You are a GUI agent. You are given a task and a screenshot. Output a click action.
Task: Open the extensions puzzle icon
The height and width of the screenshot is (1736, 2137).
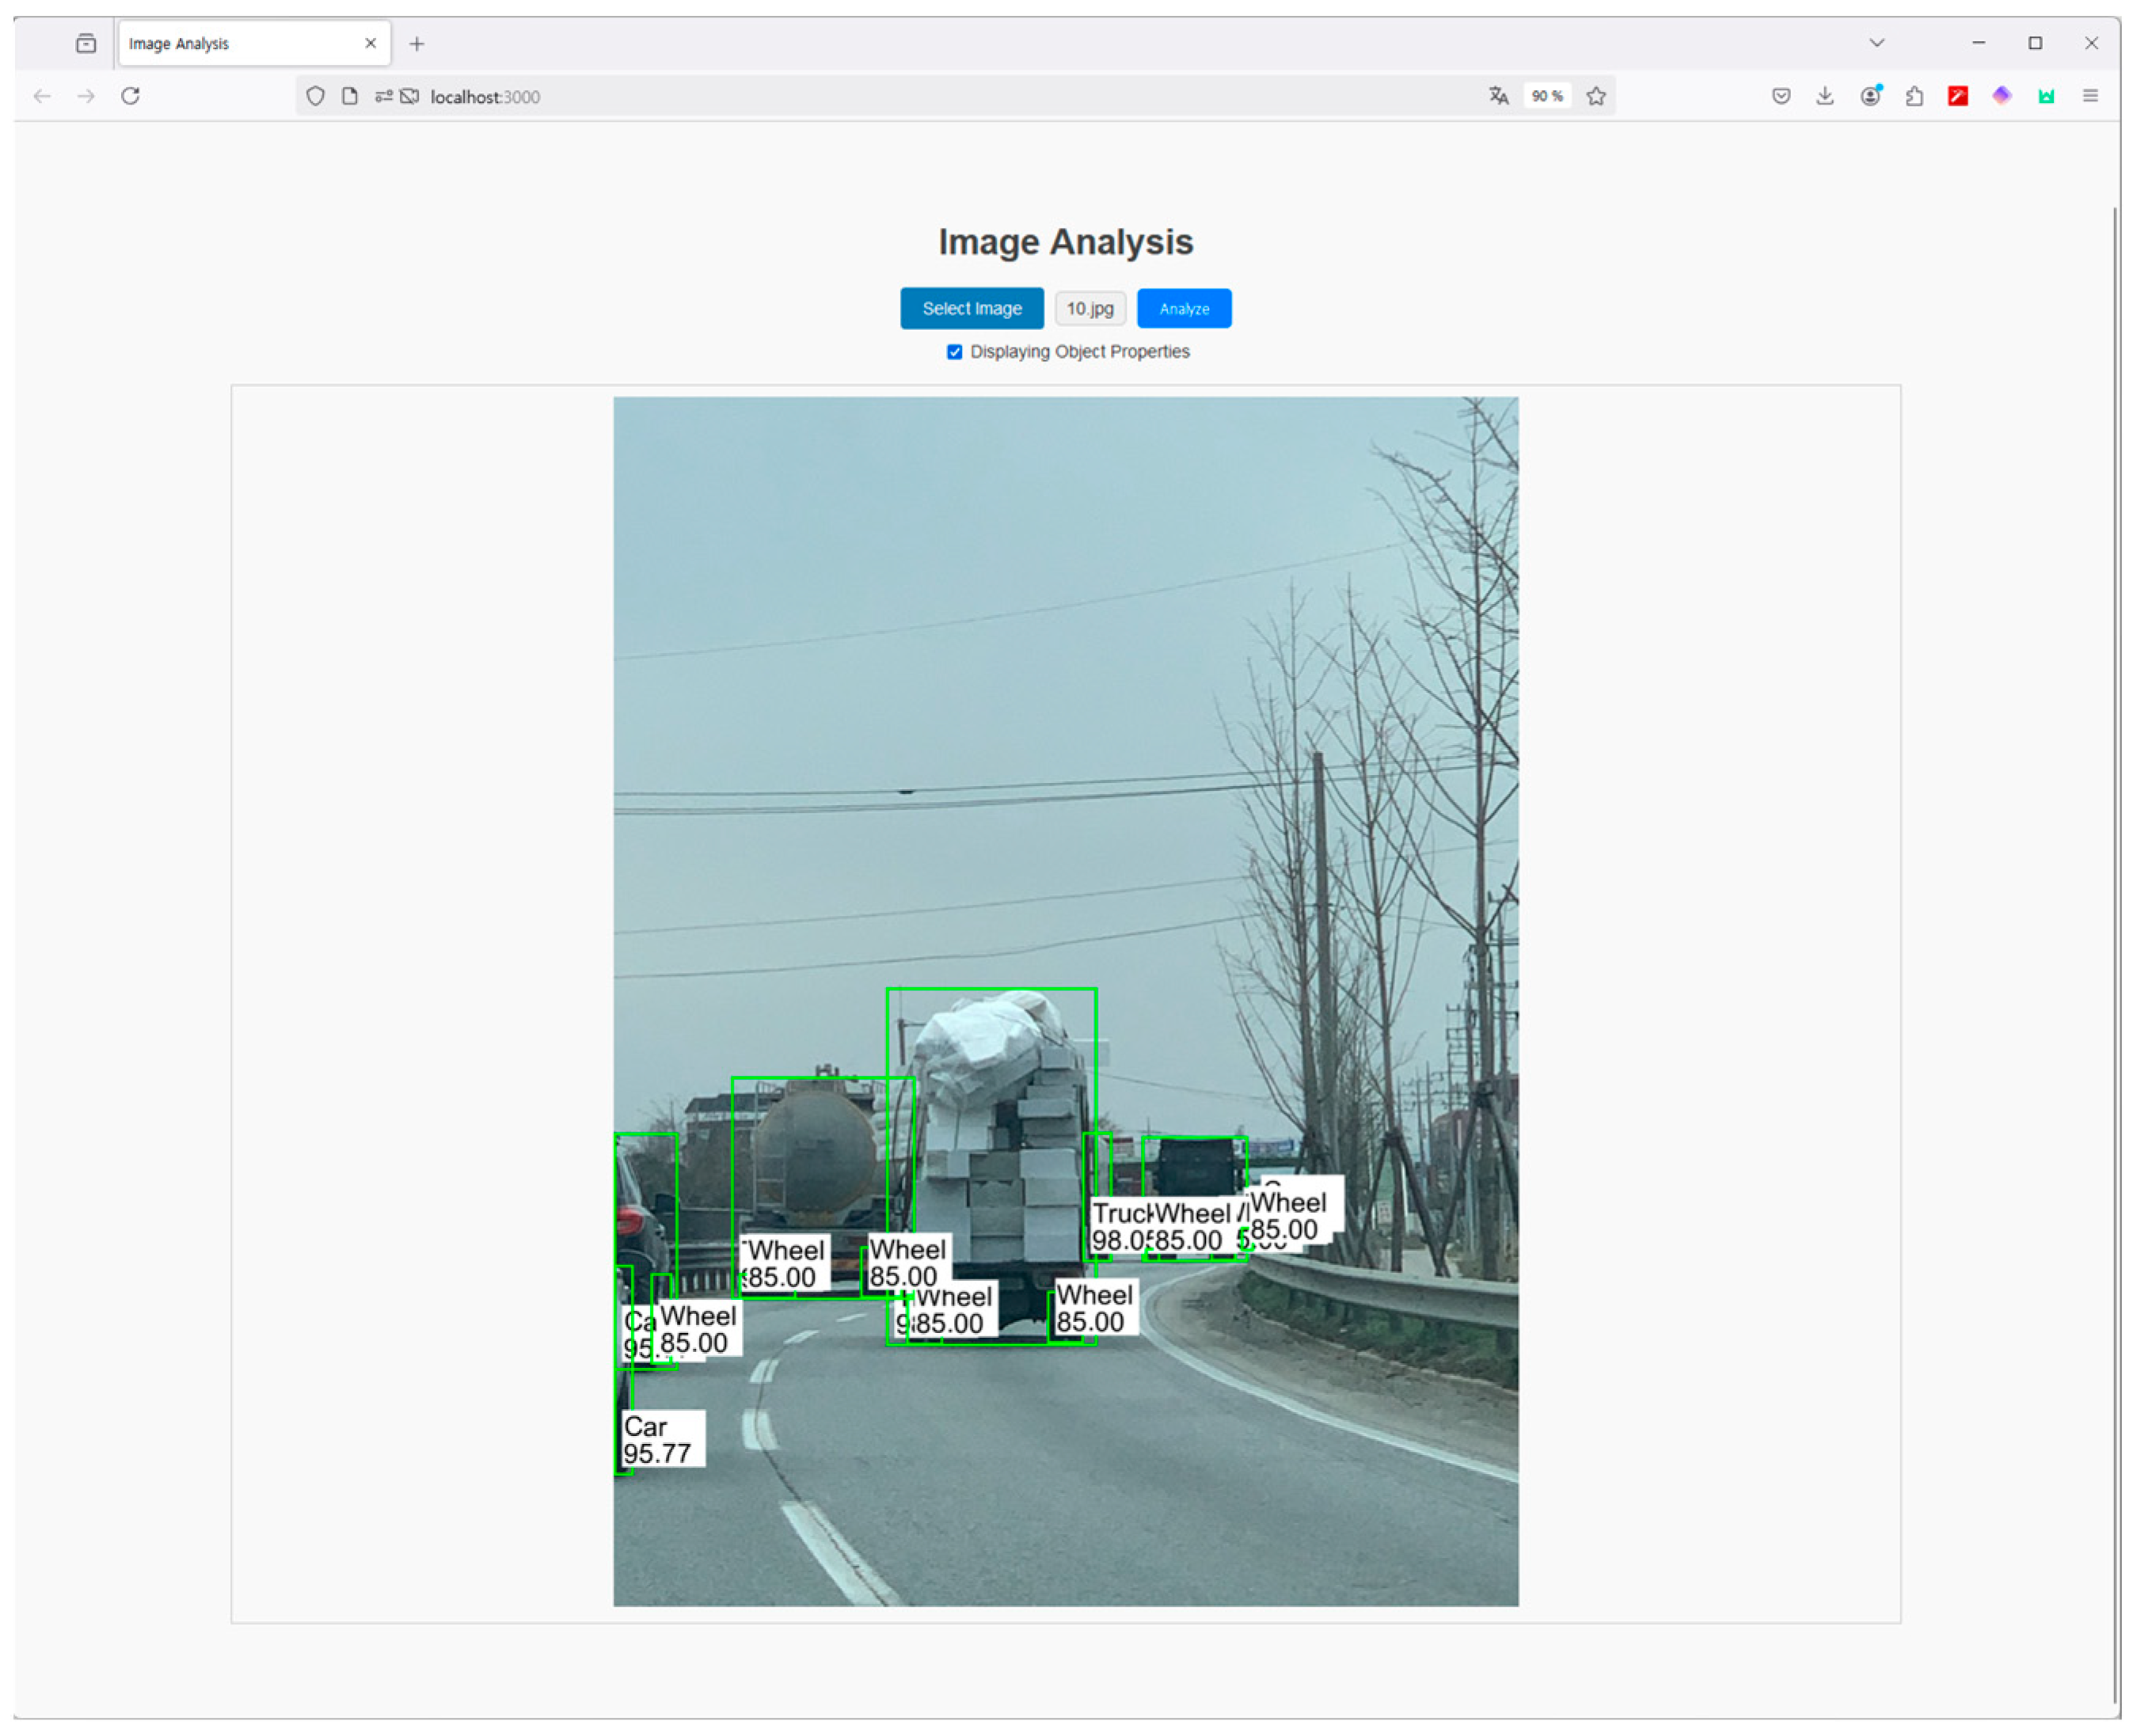coord(1914,96)
